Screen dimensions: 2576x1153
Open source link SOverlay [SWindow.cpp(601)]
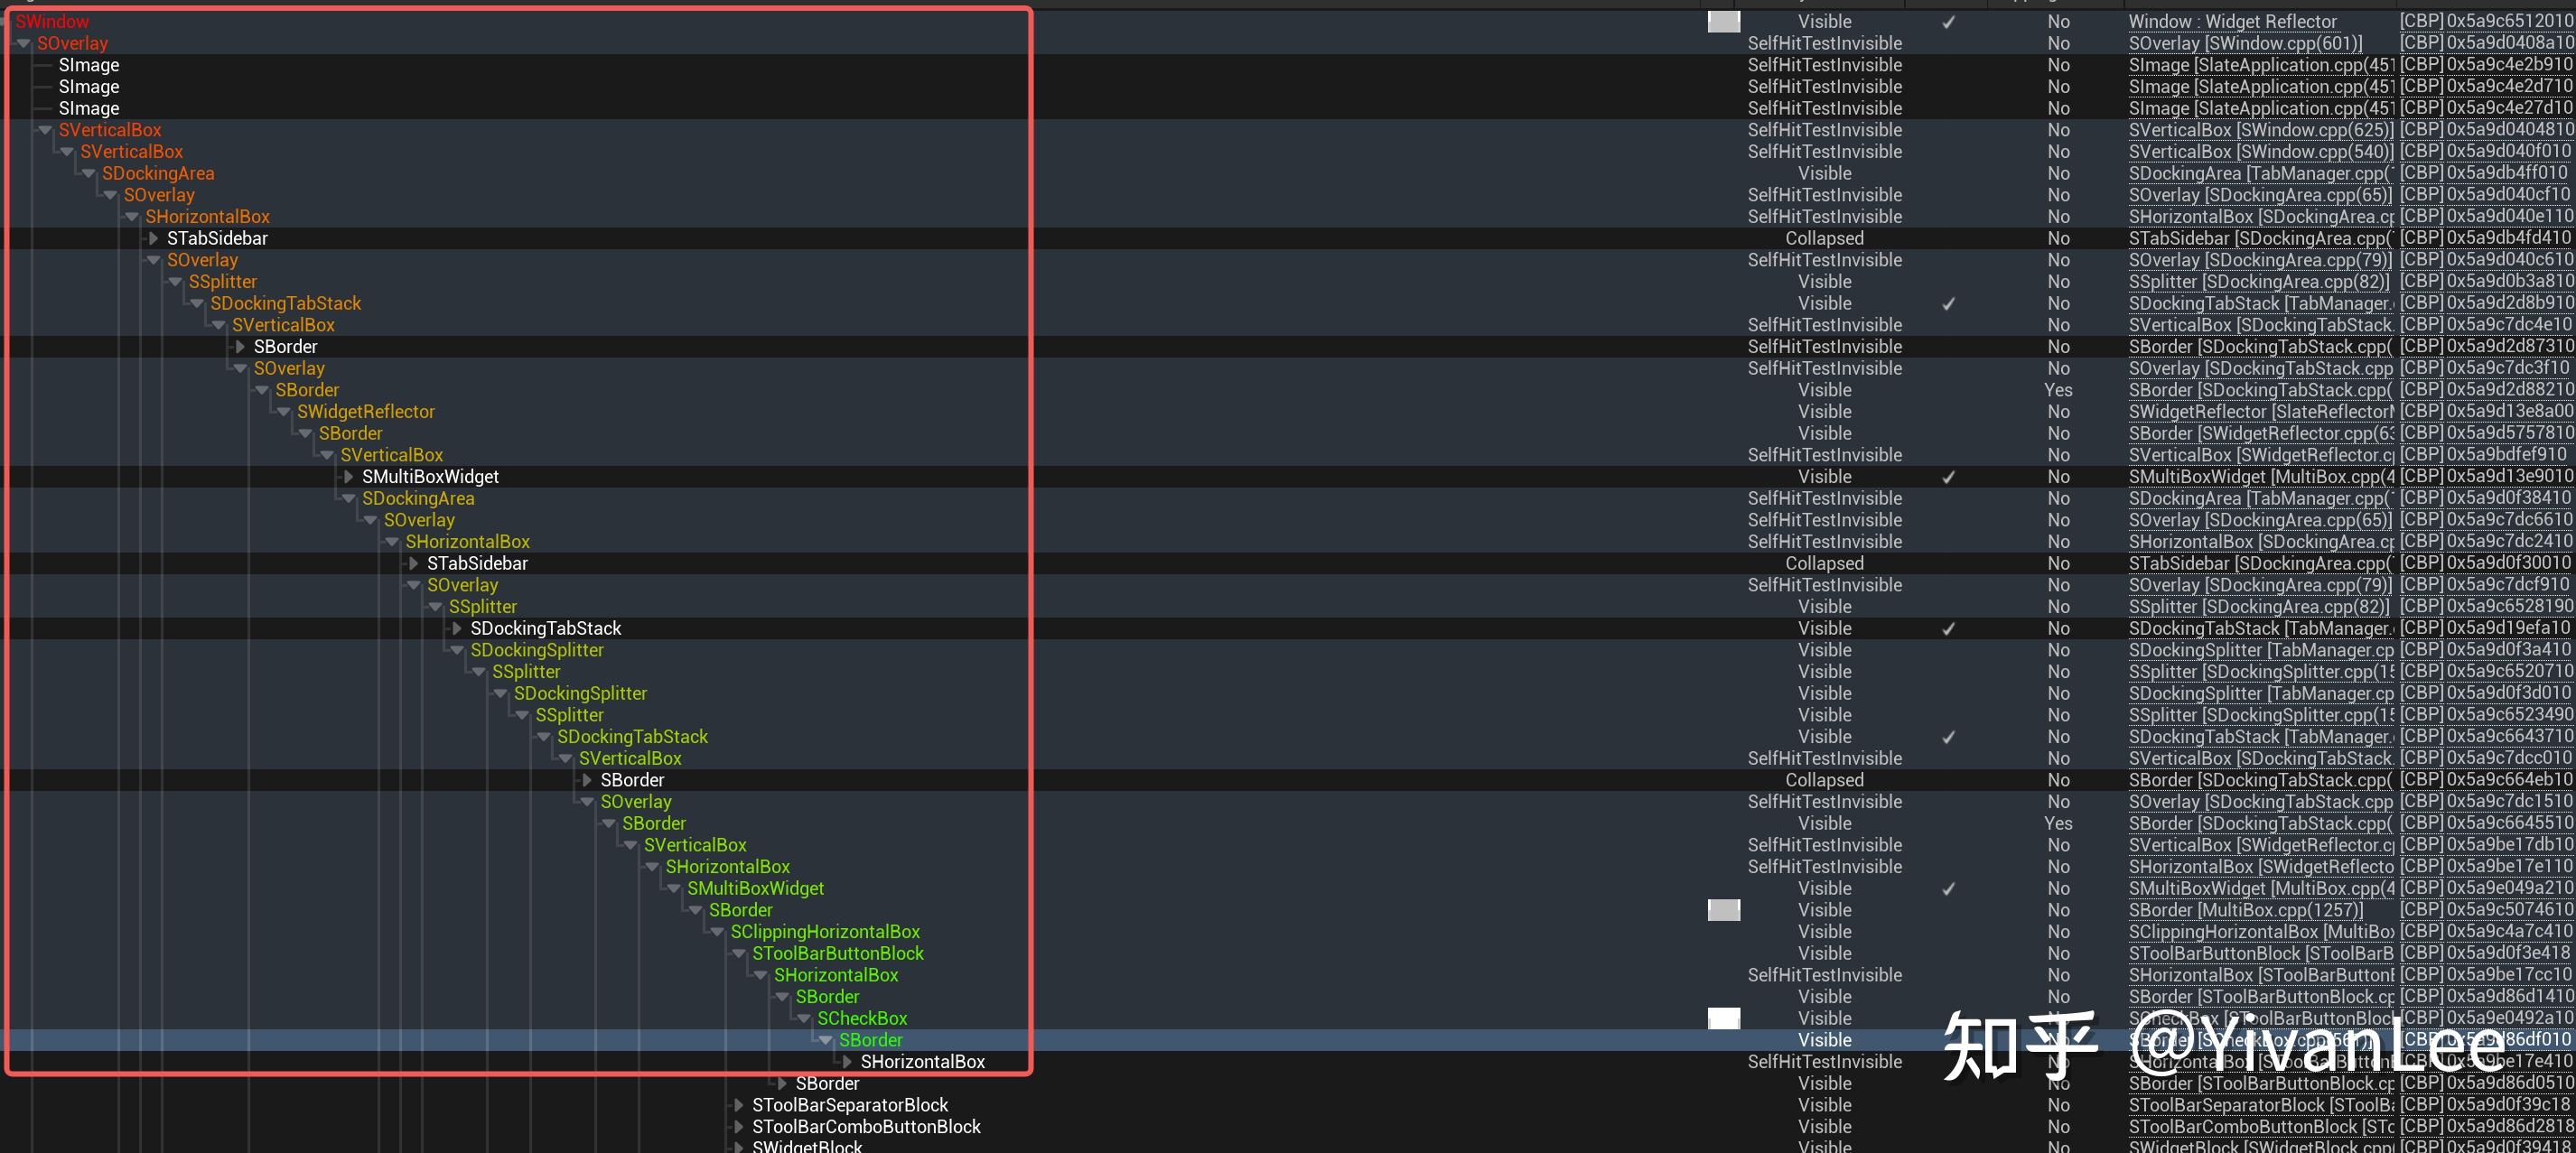tap(2245, 43)
